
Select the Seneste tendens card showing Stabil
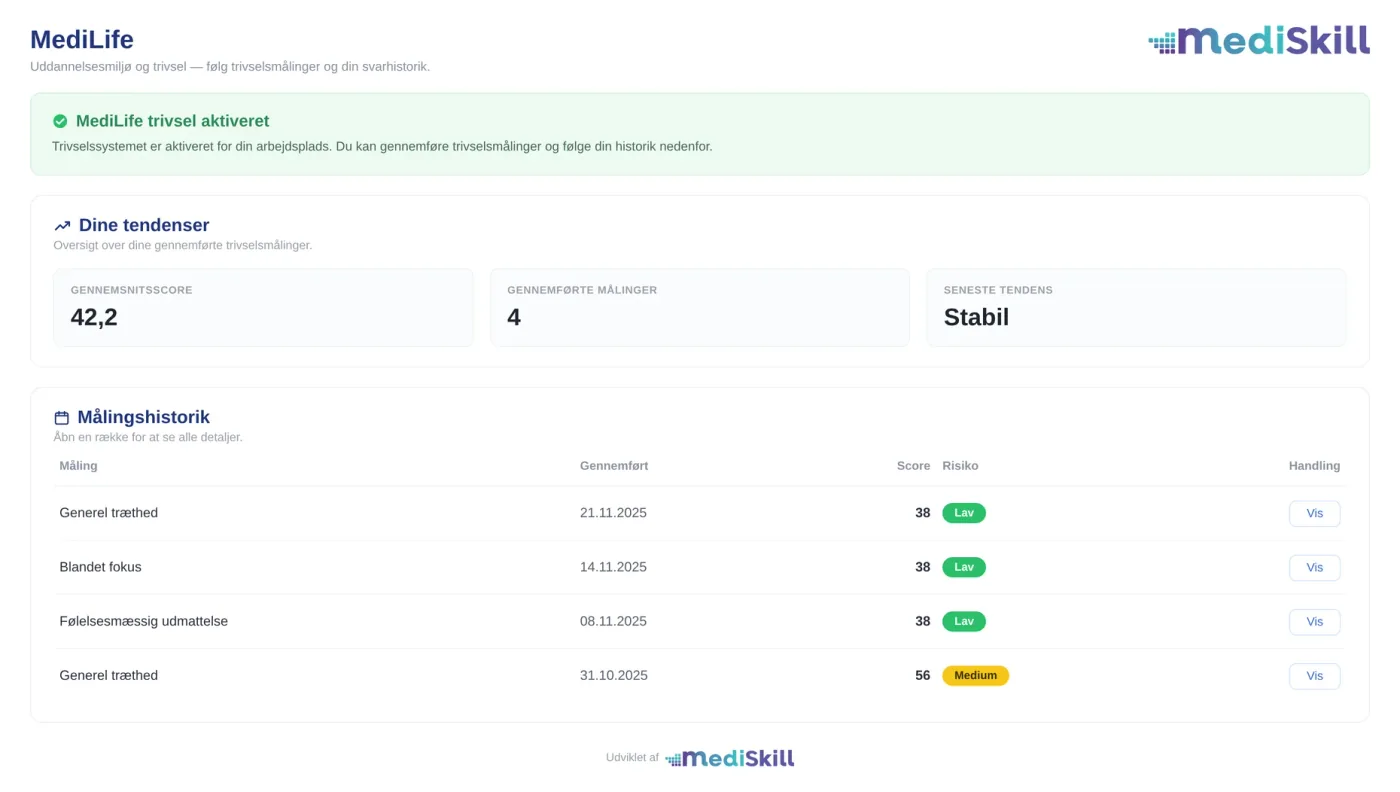point(1136,307)
